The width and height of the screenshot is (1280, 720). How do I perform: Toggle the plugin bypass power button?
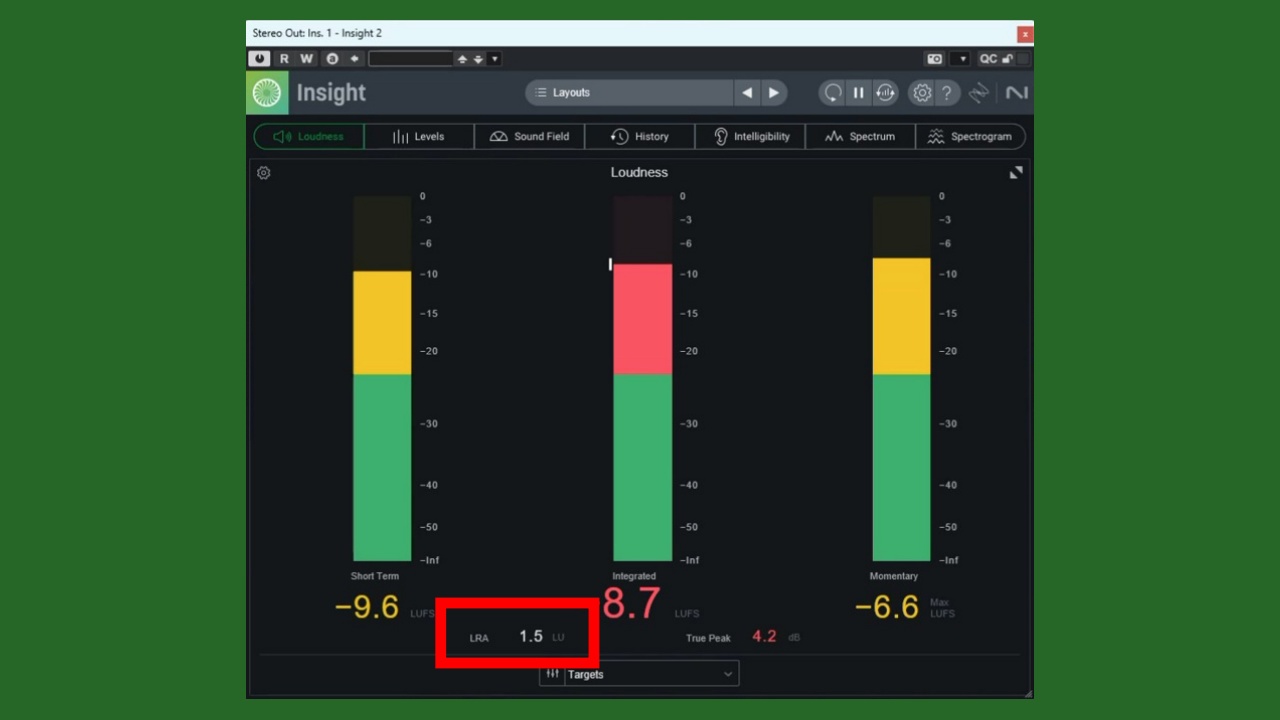260,59
